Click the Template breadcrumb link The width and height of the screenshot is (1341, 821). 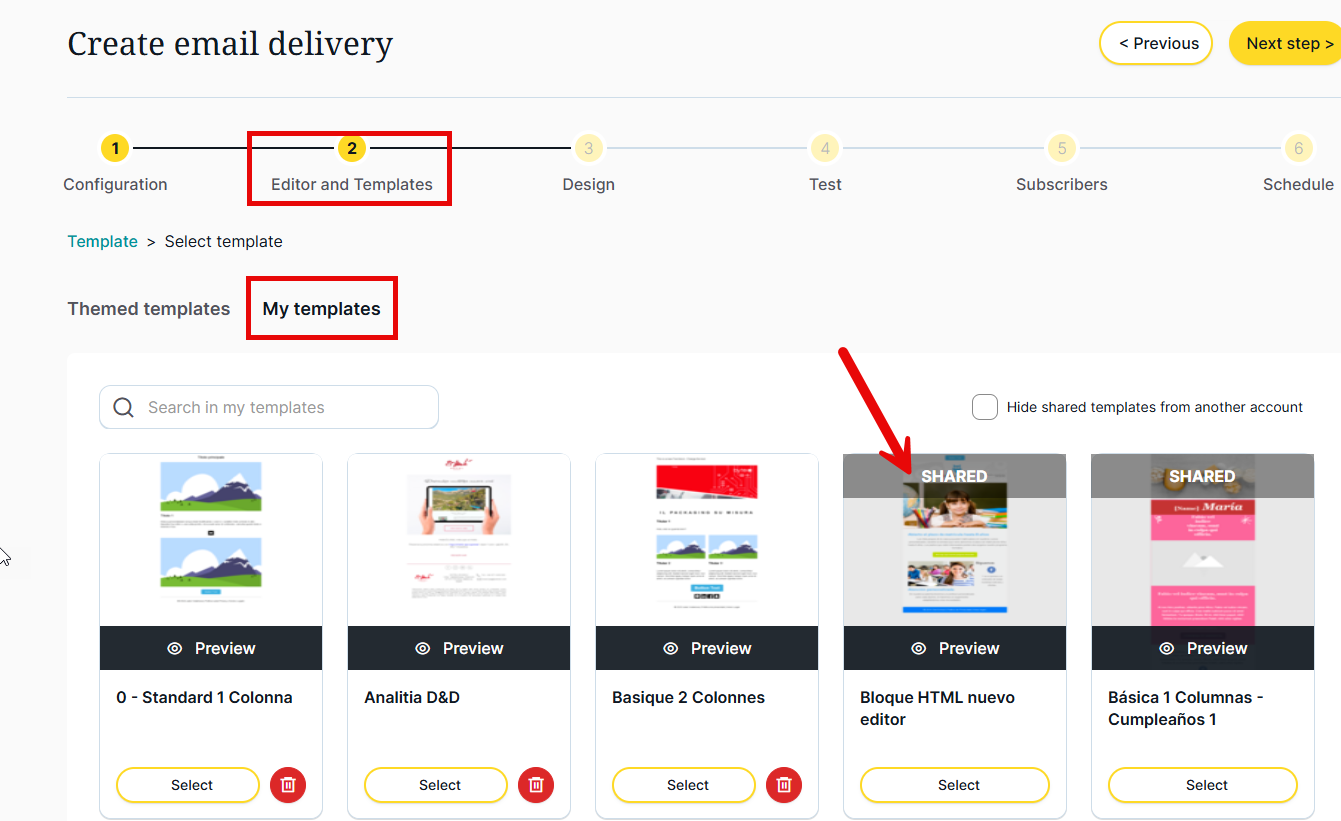click(x=102, y=241)
